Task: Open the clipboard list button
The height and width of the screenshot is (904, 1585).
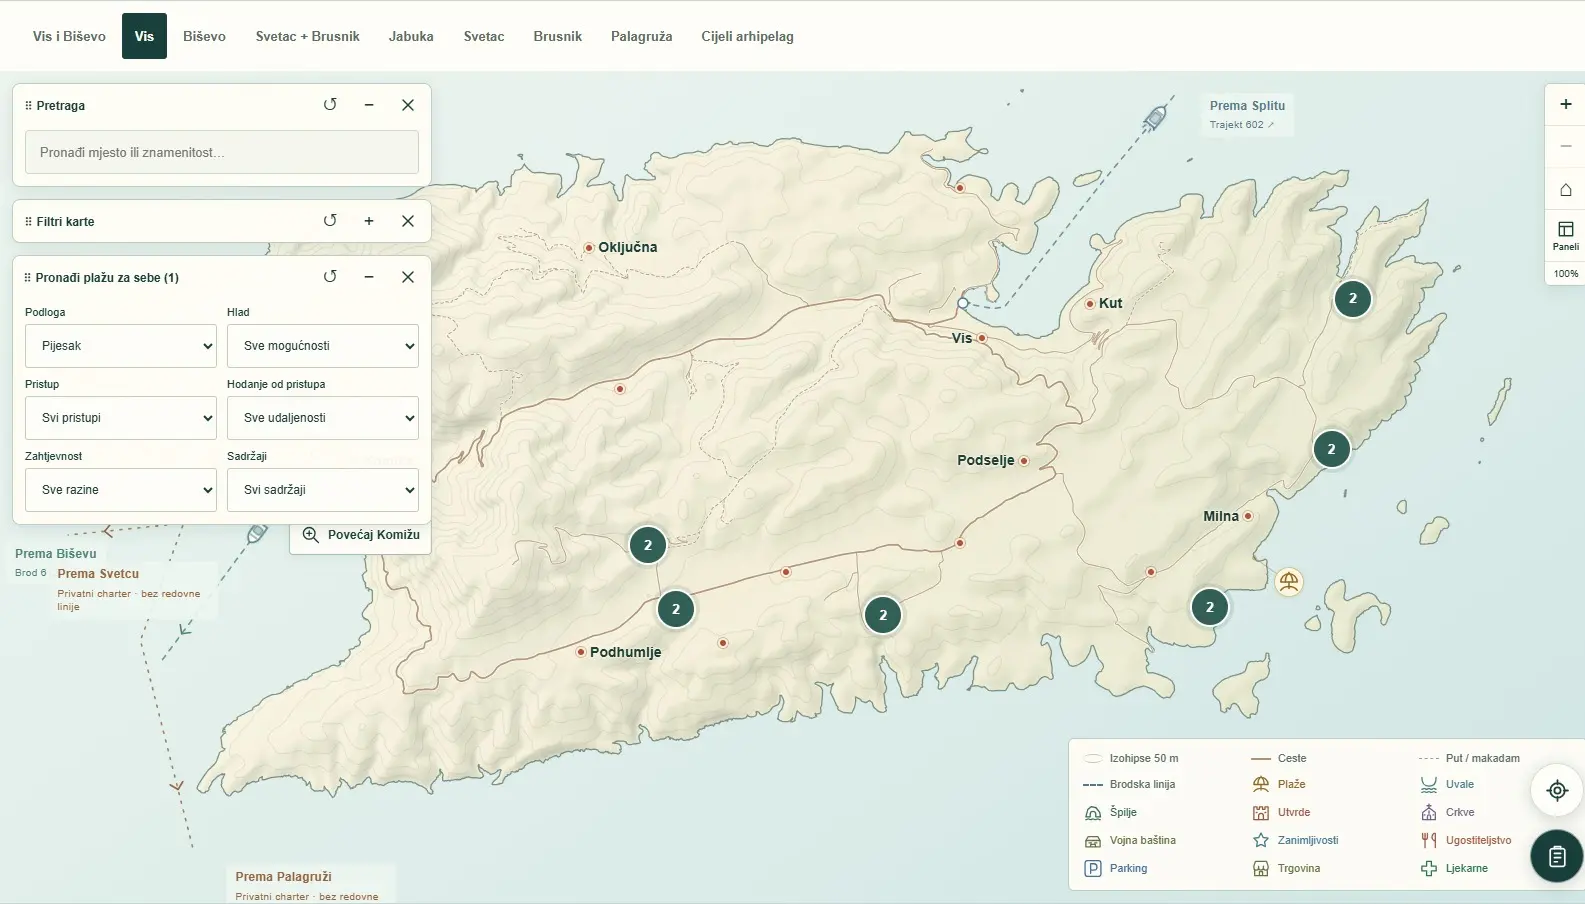Action: 1557,856
